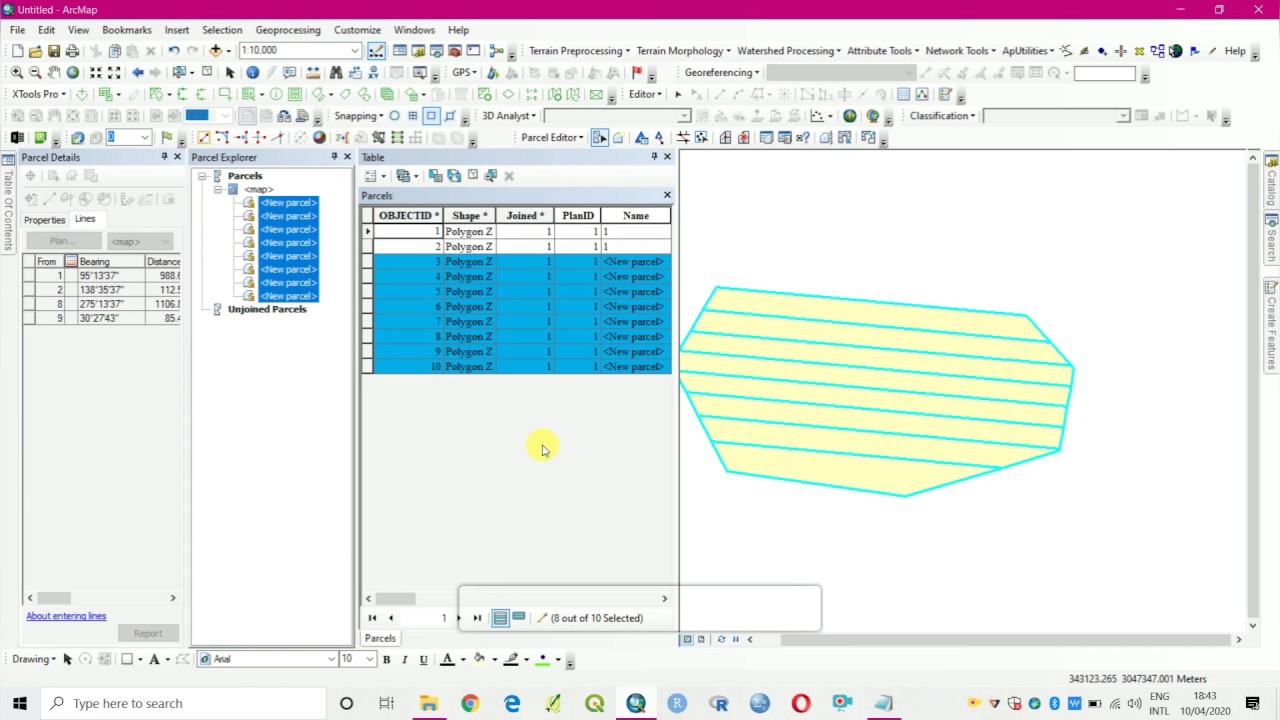Open the XTools Pro dropdown
Image resolution: width=1280 pixels, height=720 pixels.
pyautogui.click(x=39, y=95)
